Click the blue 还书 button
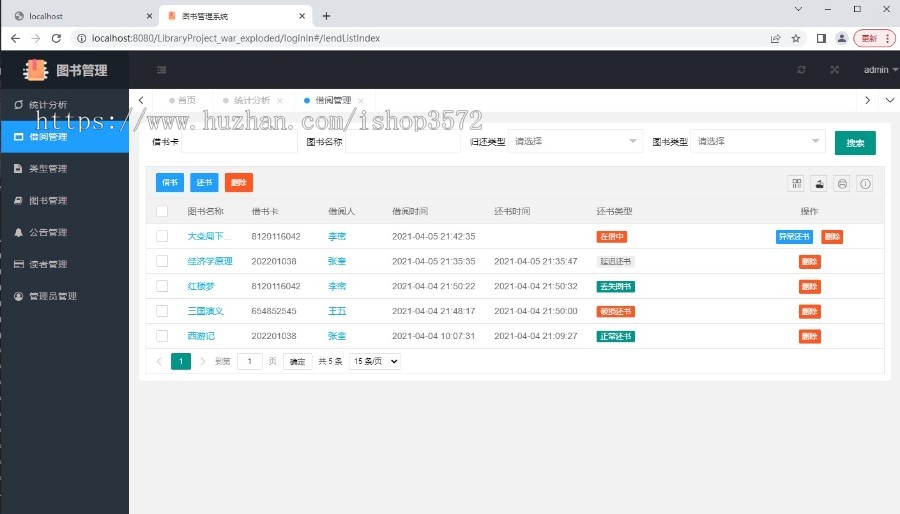The height and width of the screenshot is (514, 900). (204, 182)
